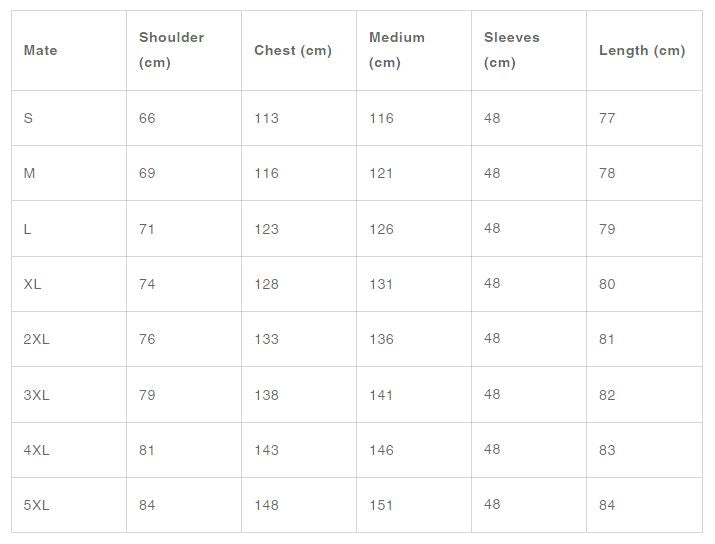715x544 pixels.
Task: Select the "Medium (cm)" header cell
Action: click(x=397, y=50)
